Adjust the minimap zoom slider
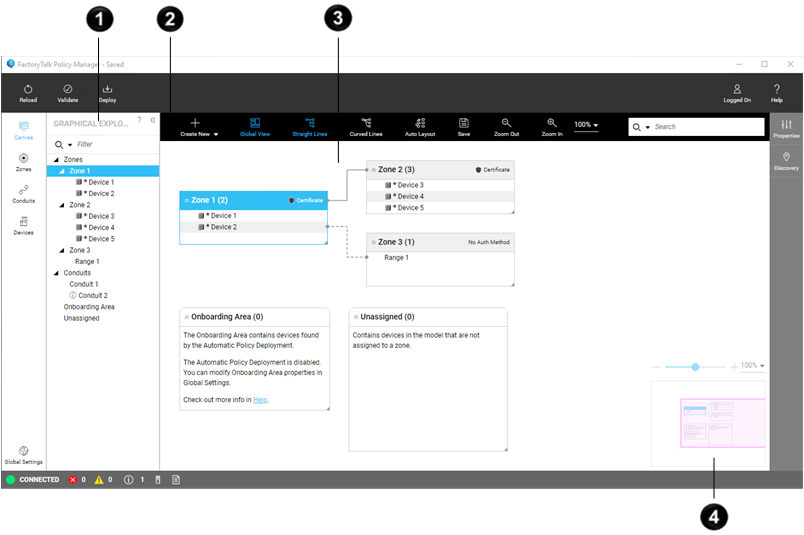This screenshot has width=804, height=535. 695,367
